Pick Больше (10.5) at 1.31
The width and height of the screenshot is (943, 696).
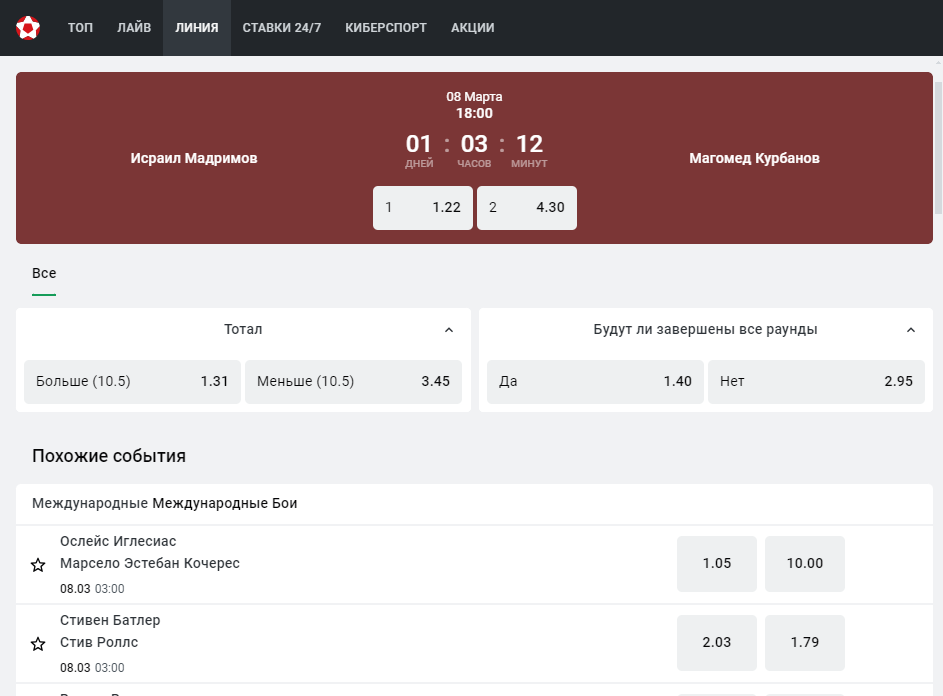click(132, 381)
